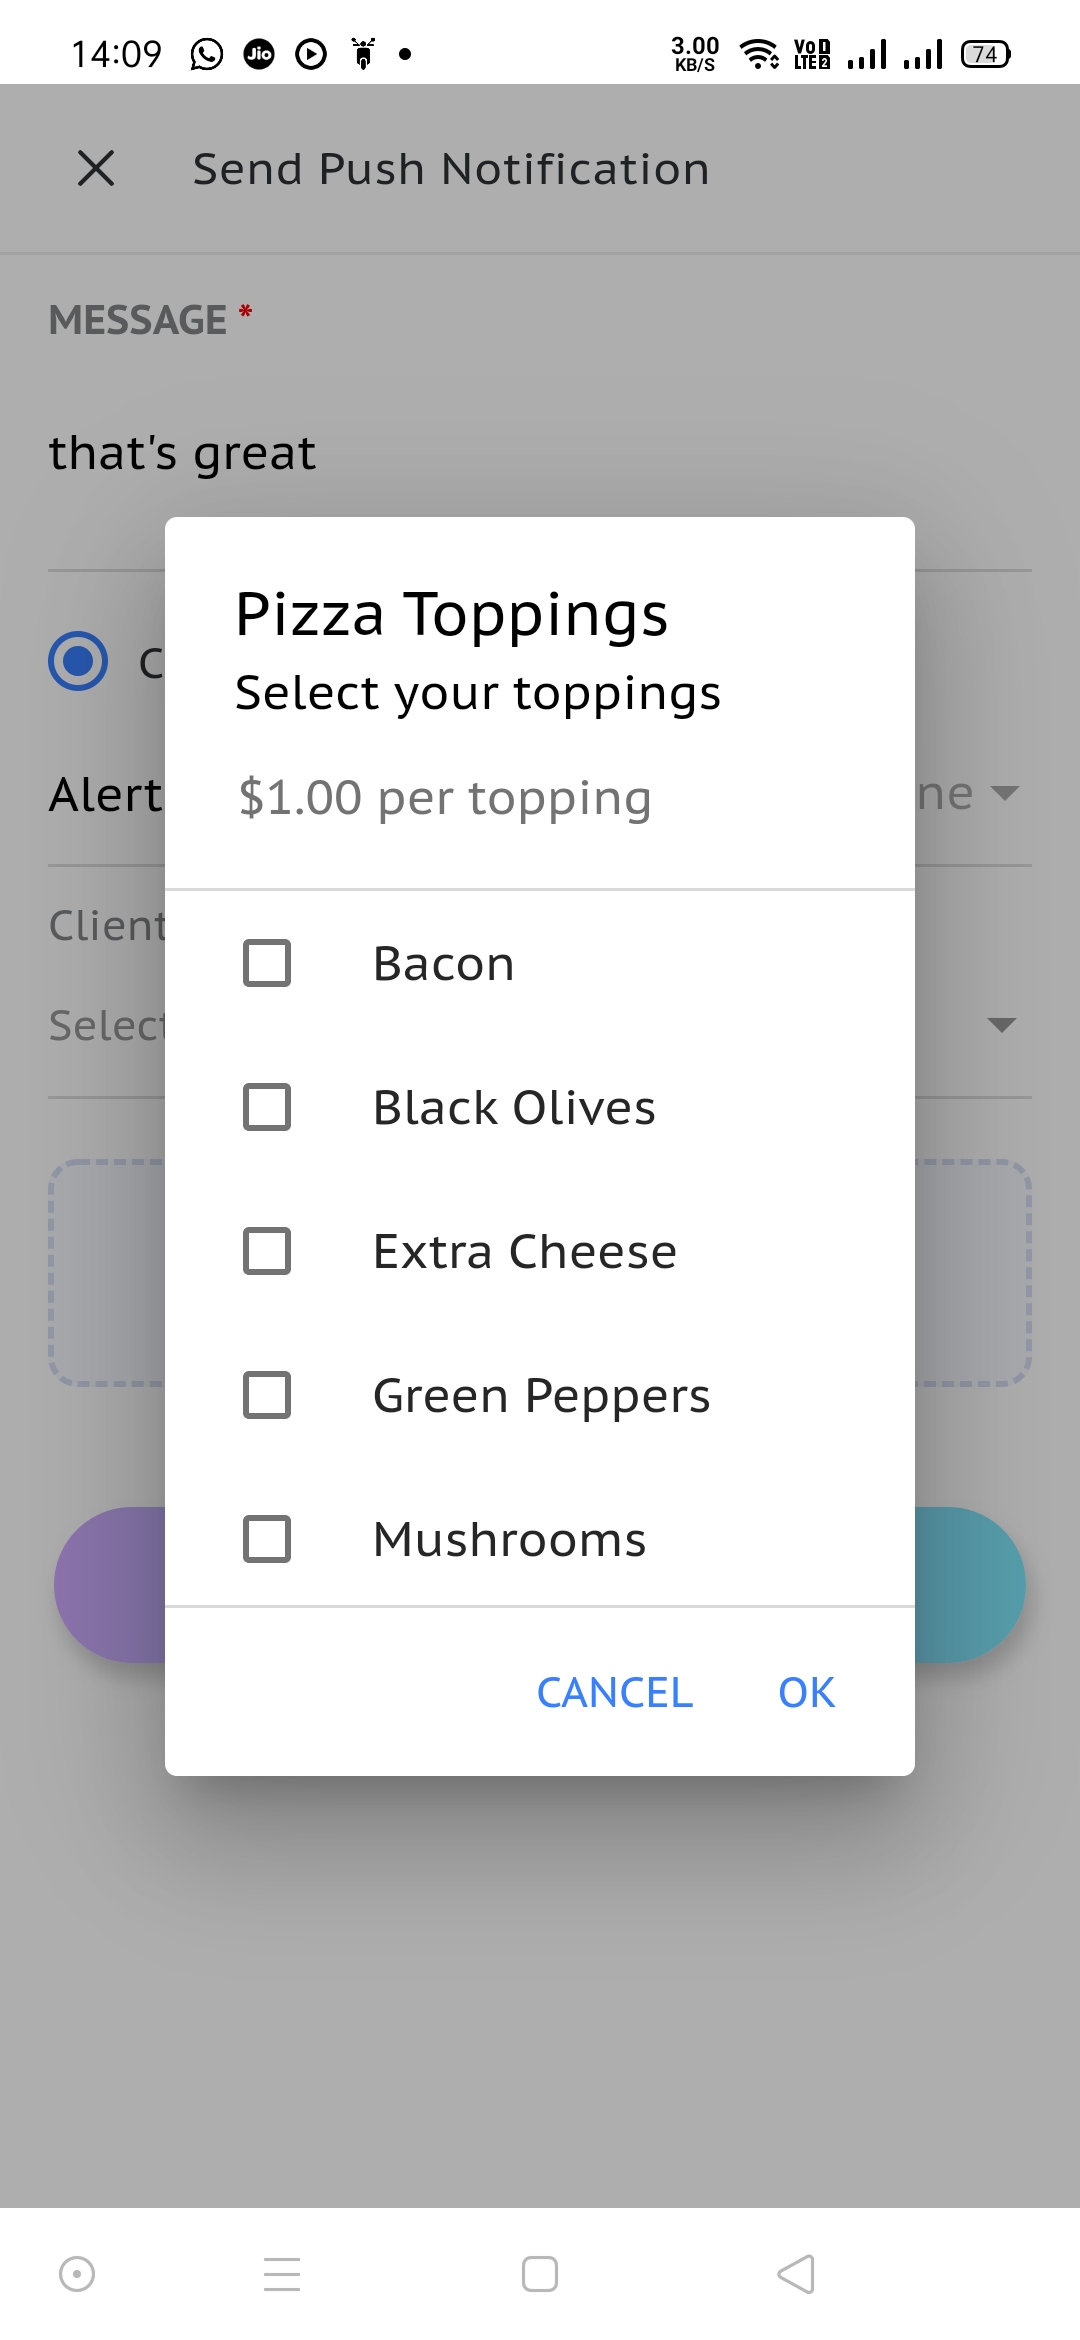Toggle the Mushrooms checkbox

pyautogui.click(x=267, y=1539)
